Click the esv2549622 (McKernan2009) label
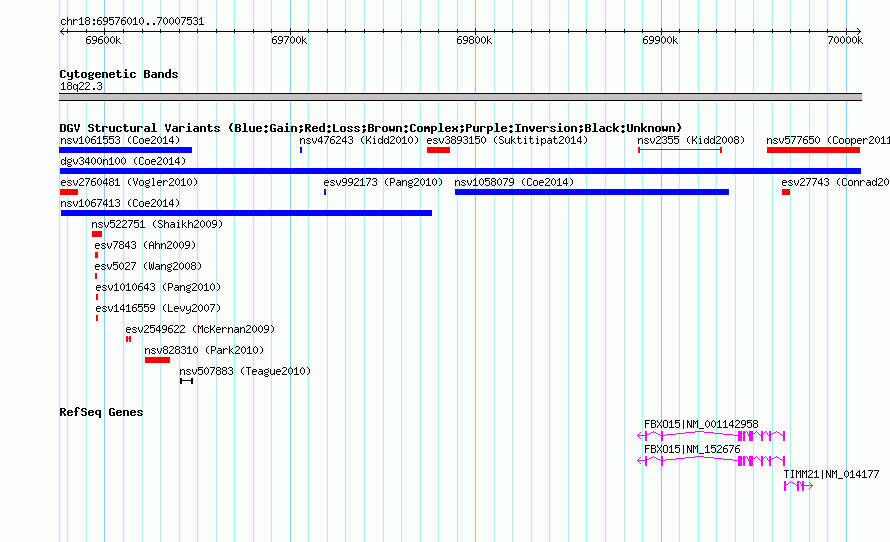This screenshot has width=890, height=542. tap(200, 329)
